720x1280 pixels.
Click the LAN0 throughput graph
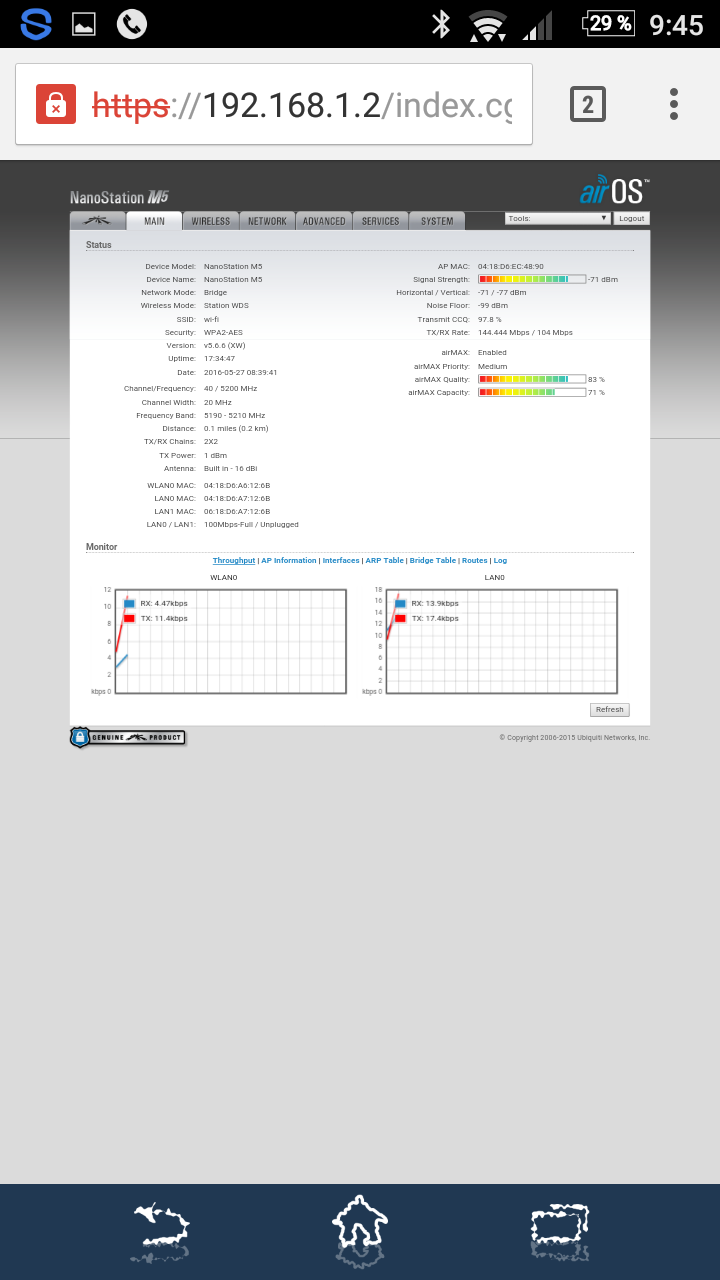tap(501, 641)
